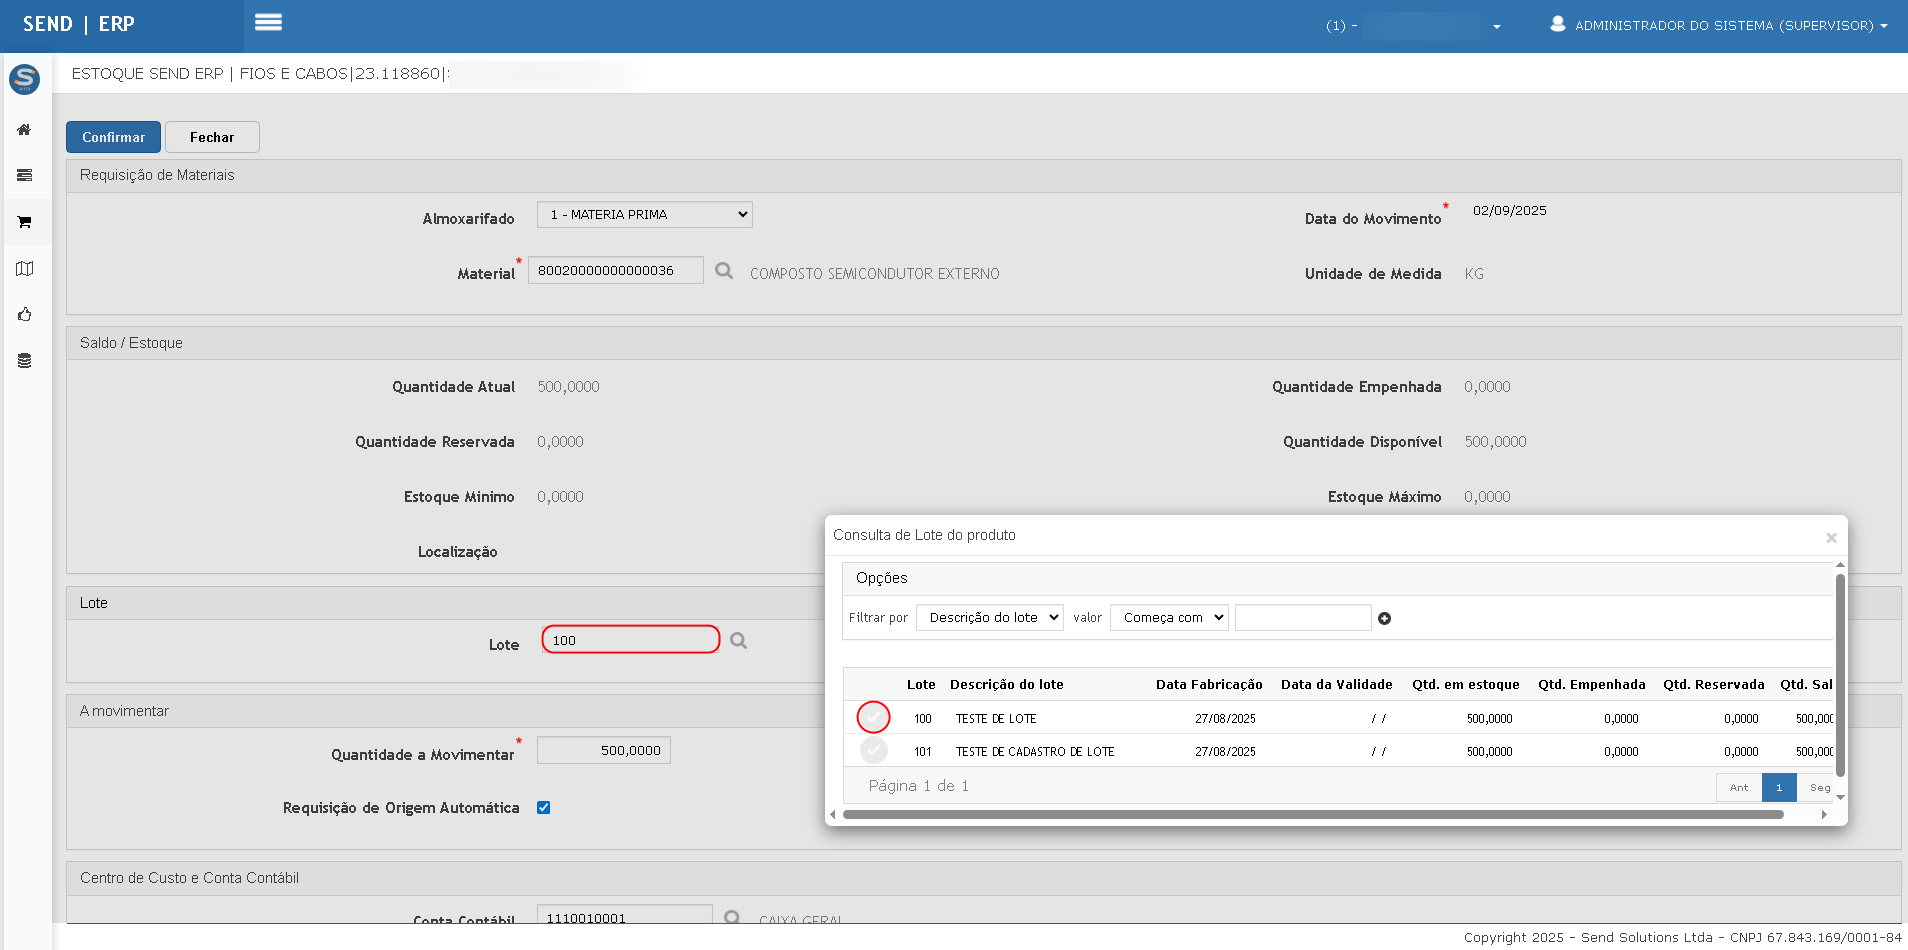Select lote 101 row check circle
1908x950 pixels.
coord(873,751)
